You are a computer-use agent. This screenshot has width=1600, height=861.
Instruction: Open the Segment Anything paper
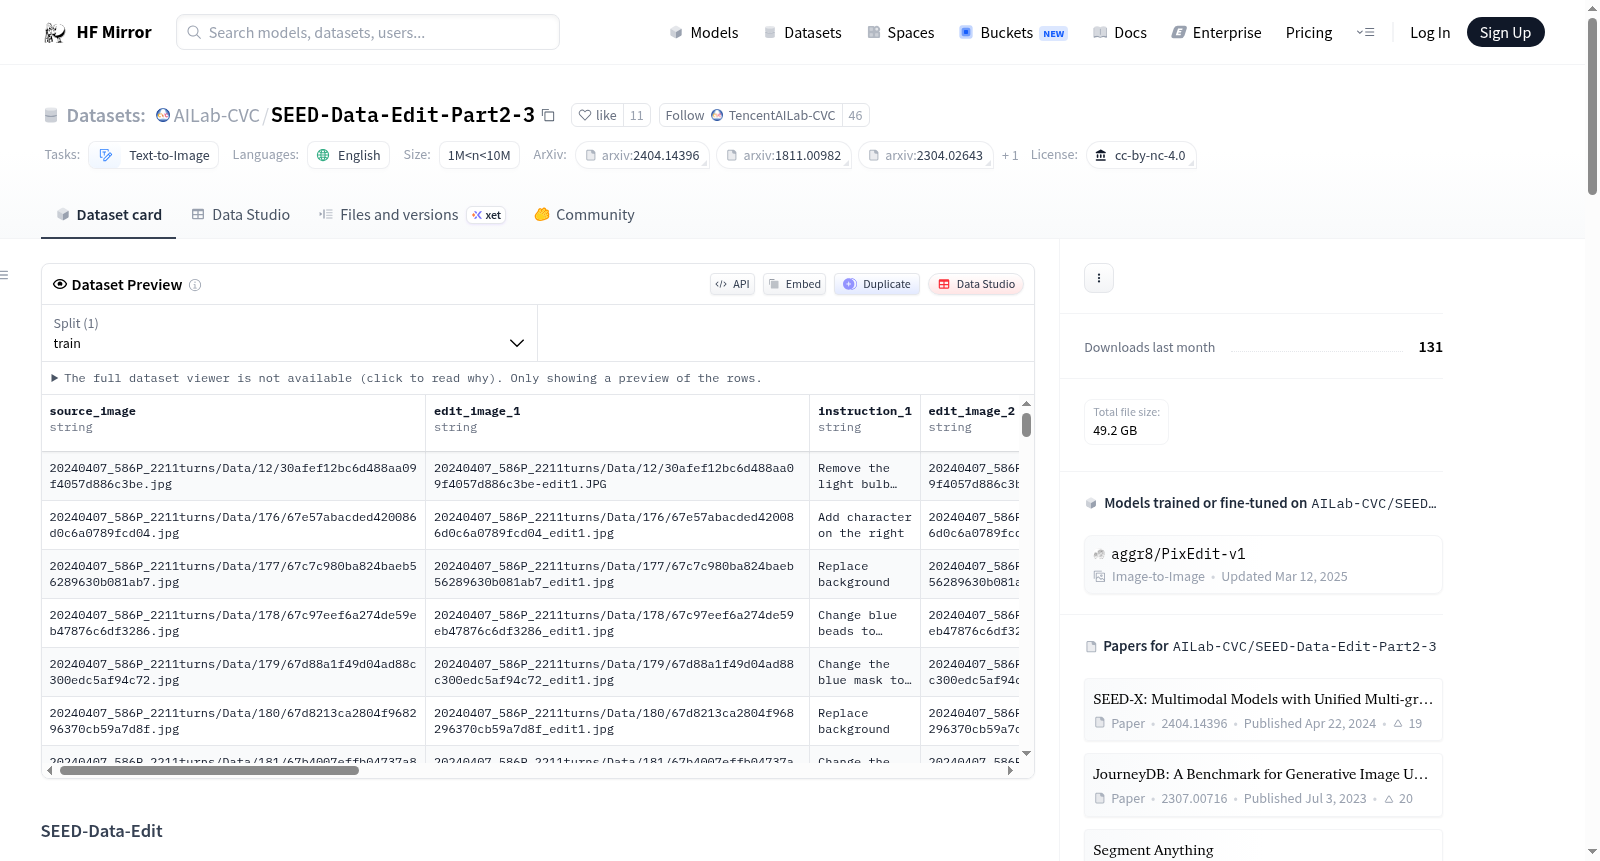1263,846
